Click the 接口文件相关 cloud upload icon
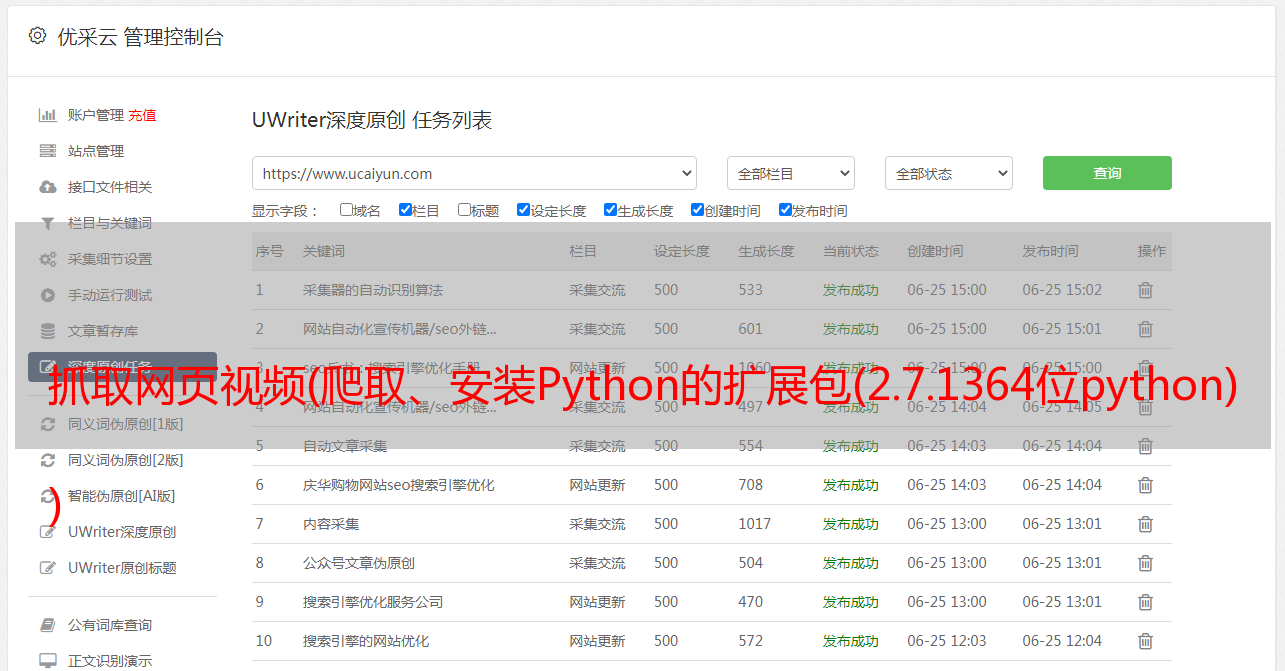Viewport: 1285px width, 671px height. click(47, 187)
